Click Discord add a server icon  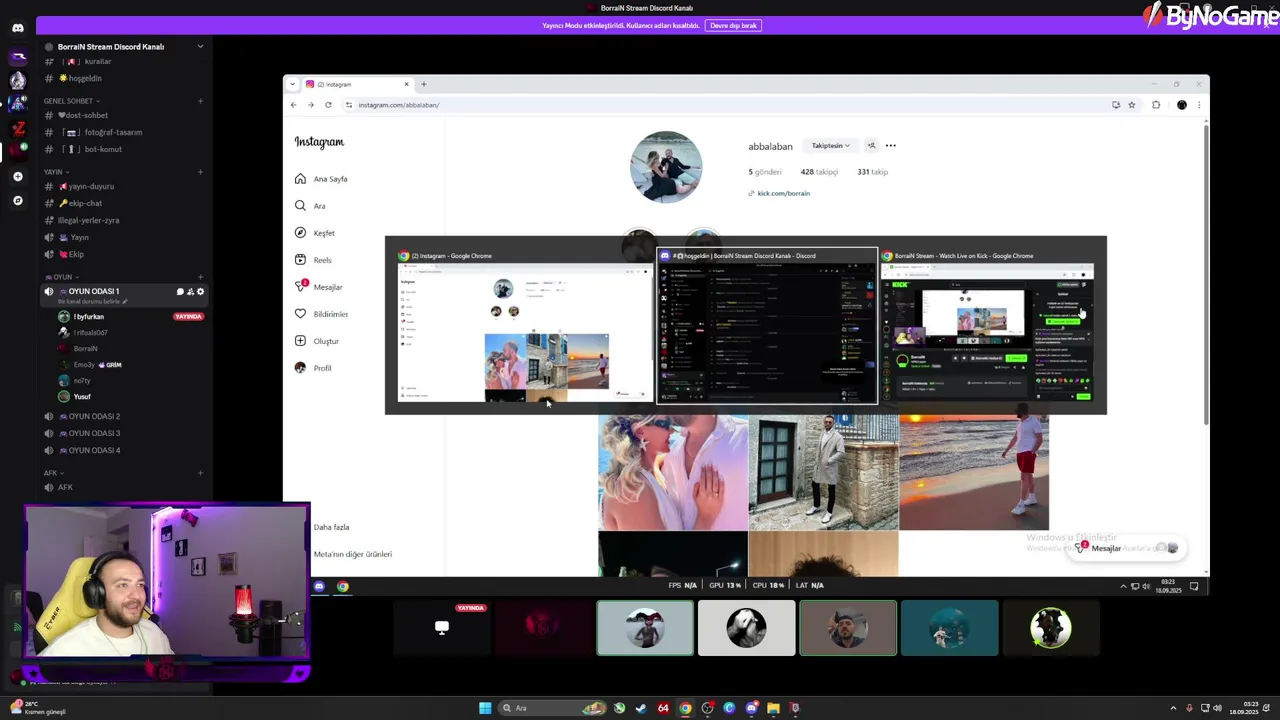(17, 176)
